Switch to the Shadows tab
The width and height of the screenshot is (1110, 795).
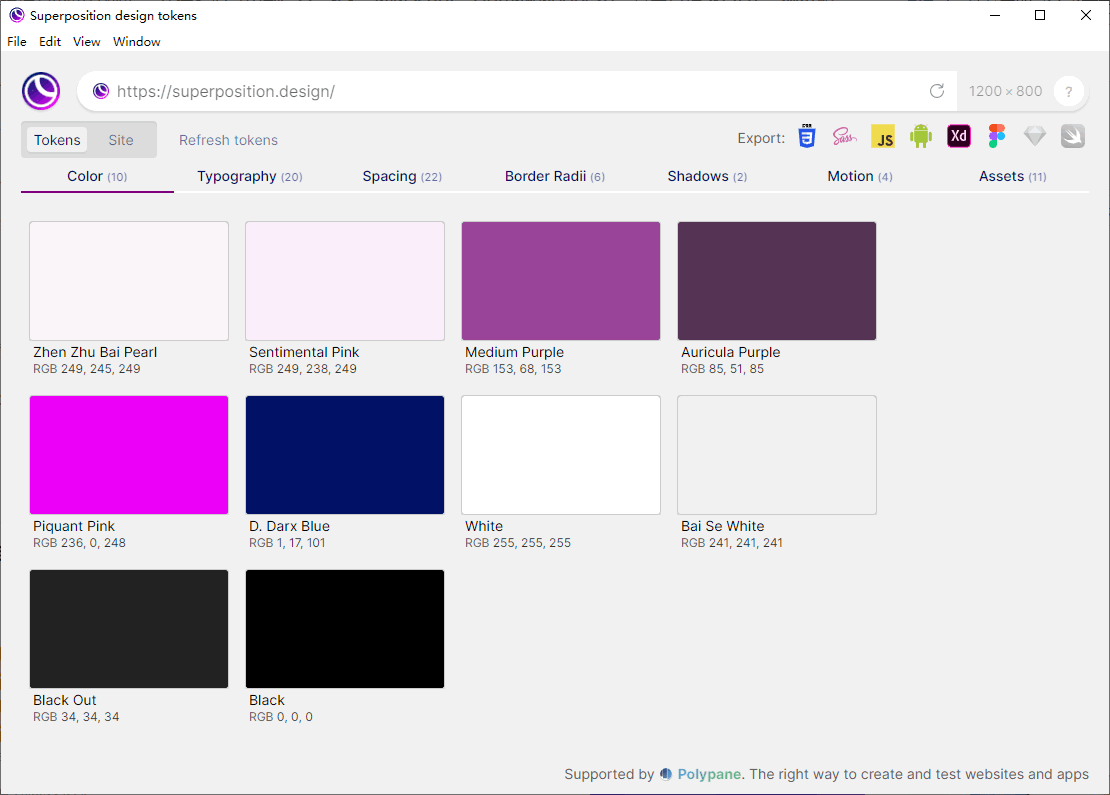pos(707,177)
